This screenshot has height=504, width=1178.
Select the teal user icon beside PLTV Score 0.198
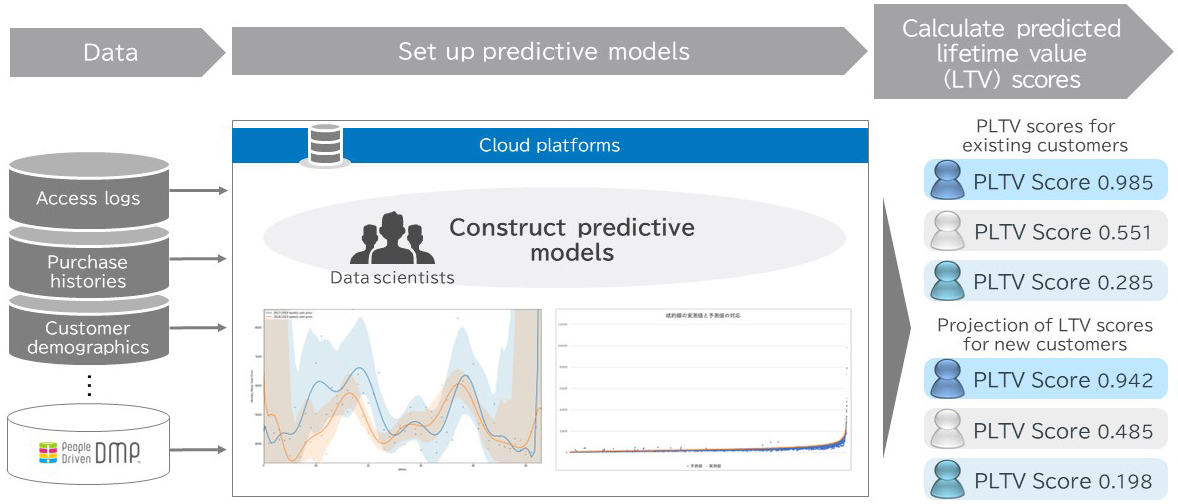(x=947, y=480)
